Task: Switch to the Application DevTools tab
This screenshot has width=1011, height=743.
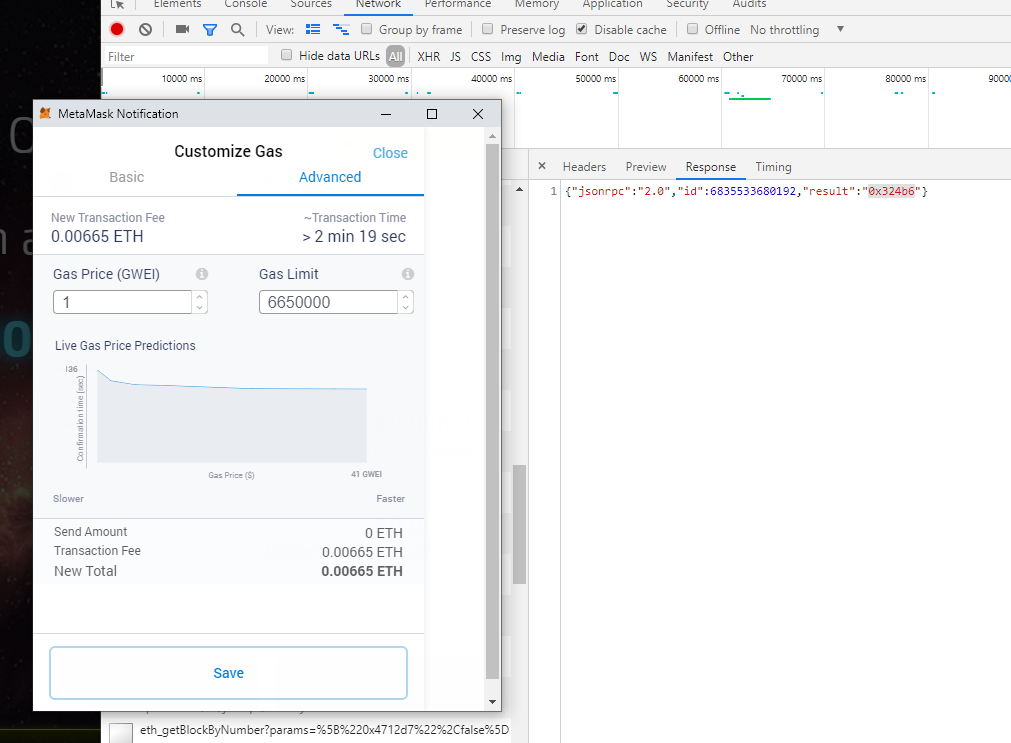Action: click(613, 4)
